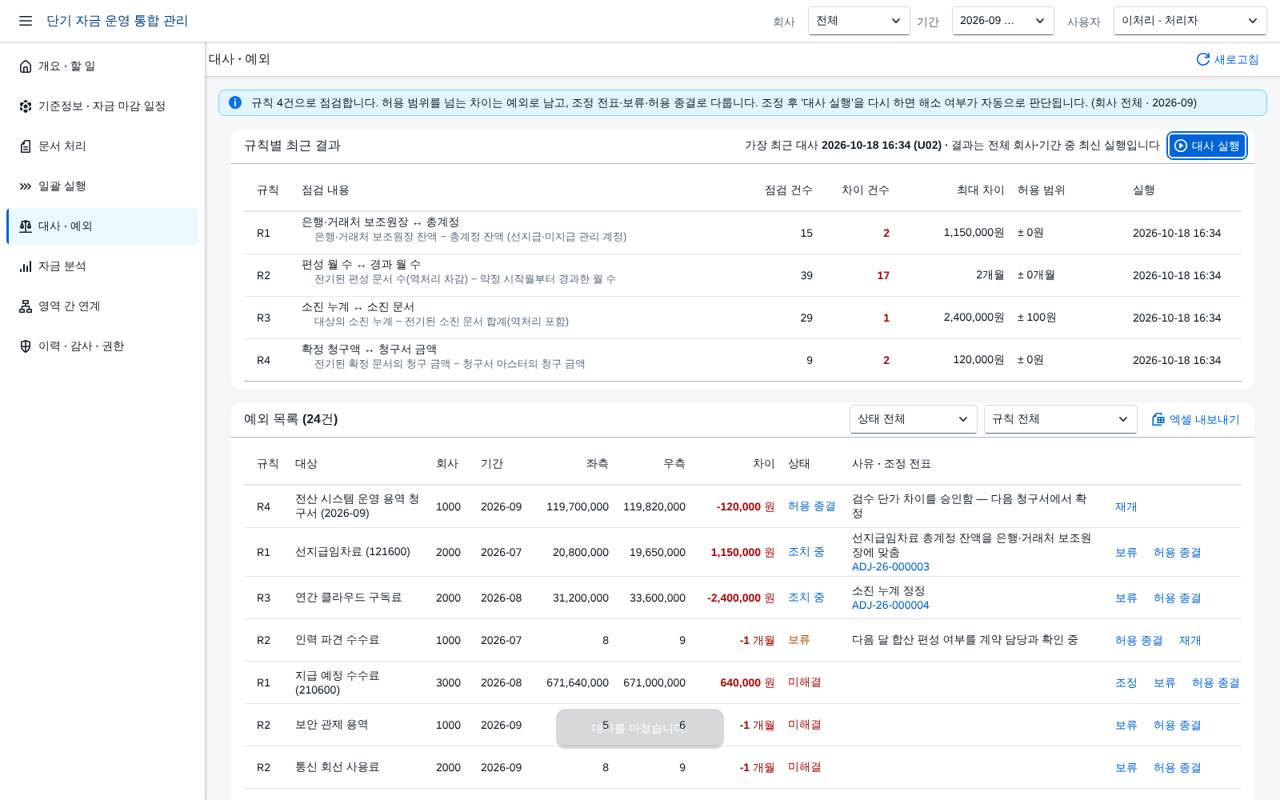Open the 회사 dropdown showing 전체
Screen dimensions: 1280x800
pos(859,21)
